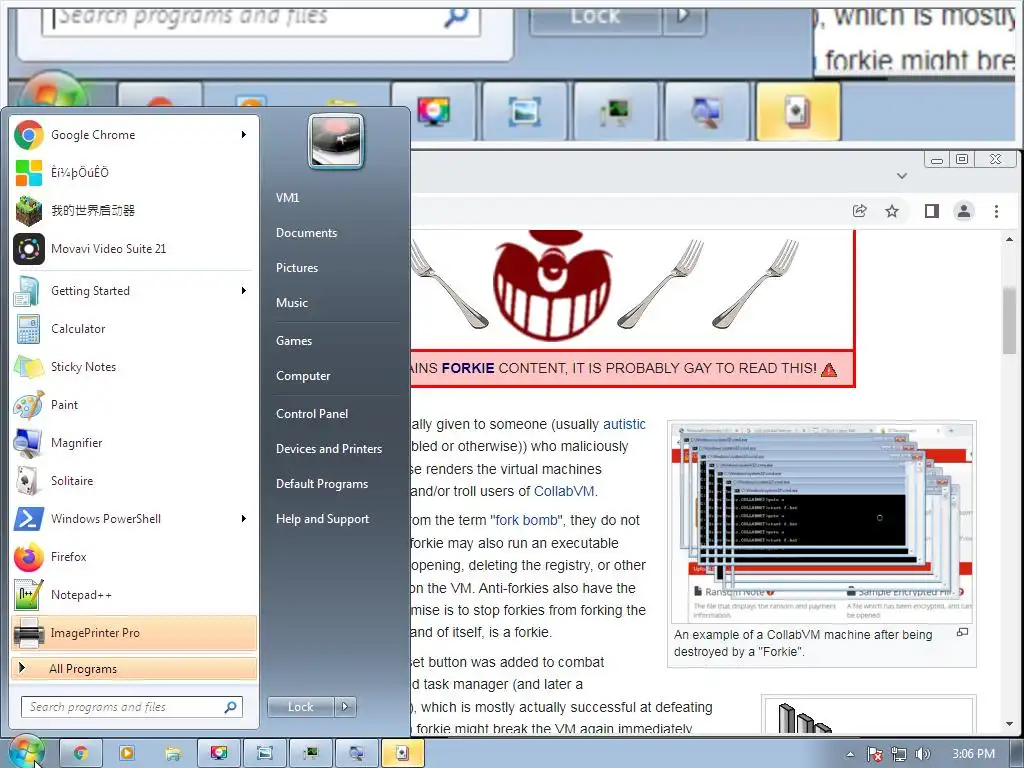This screenshot has height=768, width=1024.
Task: Bookmark the page with the Chrome star icon
Action: pos(892,211)
